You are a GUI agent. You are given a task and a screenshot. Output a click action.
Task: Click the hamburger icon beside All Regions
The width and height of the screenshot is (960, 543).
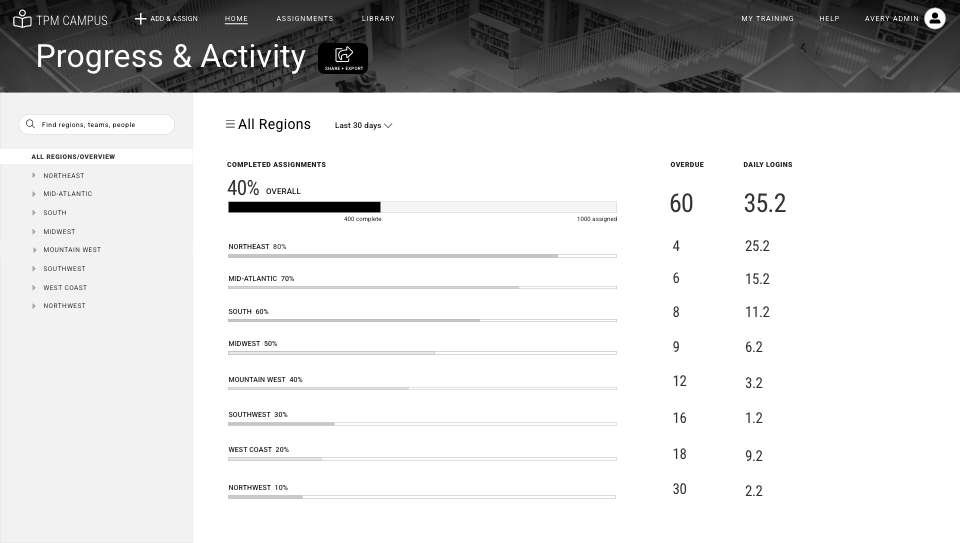[x=230, y=124]
